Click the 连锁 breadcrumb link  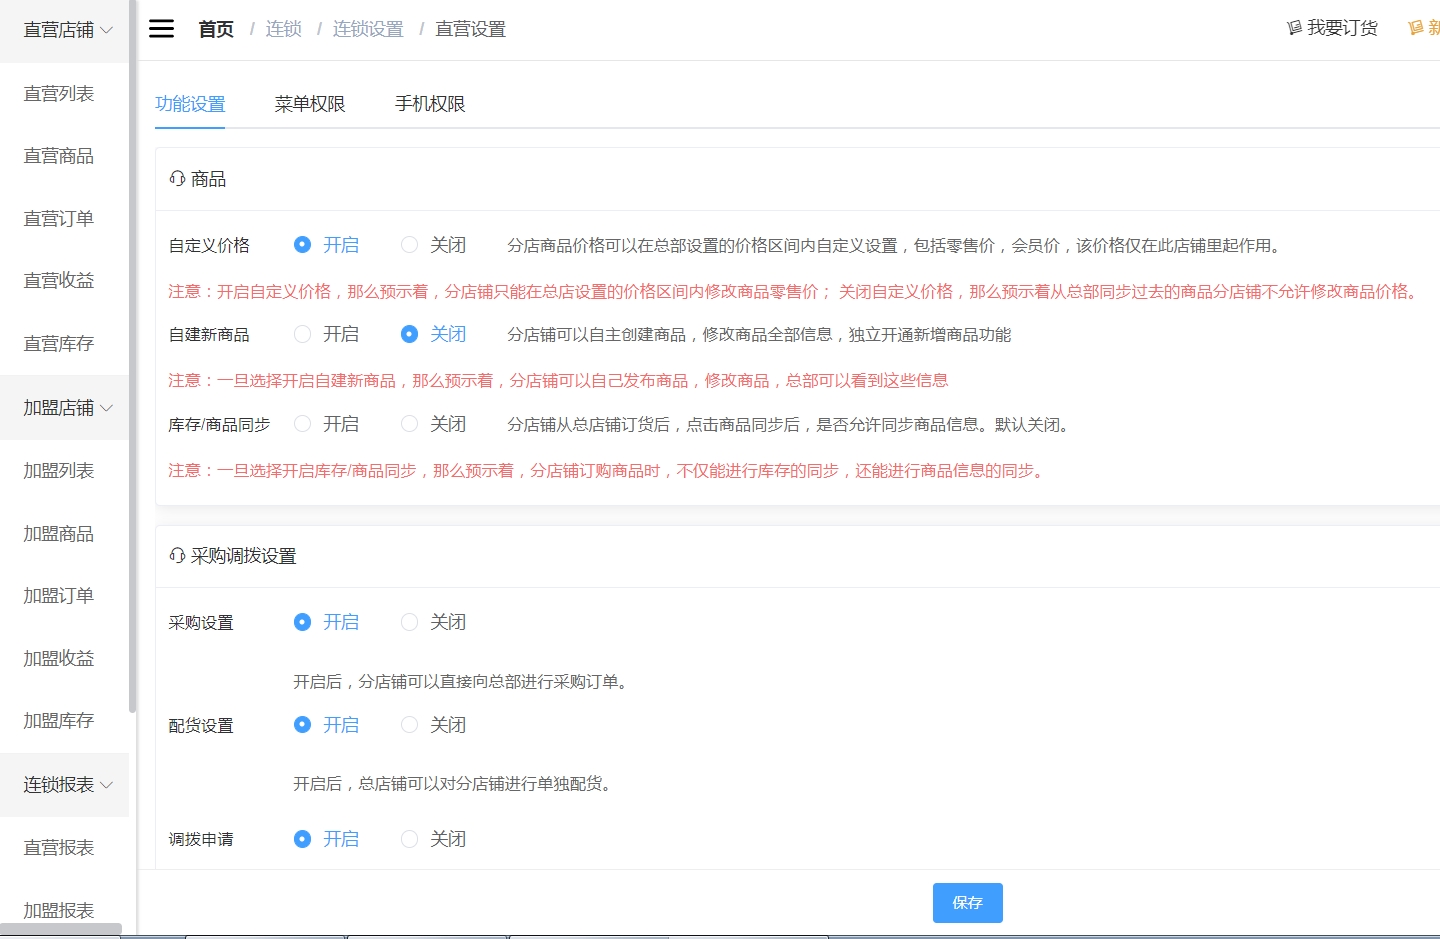pyautogui.click(x=284, y=29)
